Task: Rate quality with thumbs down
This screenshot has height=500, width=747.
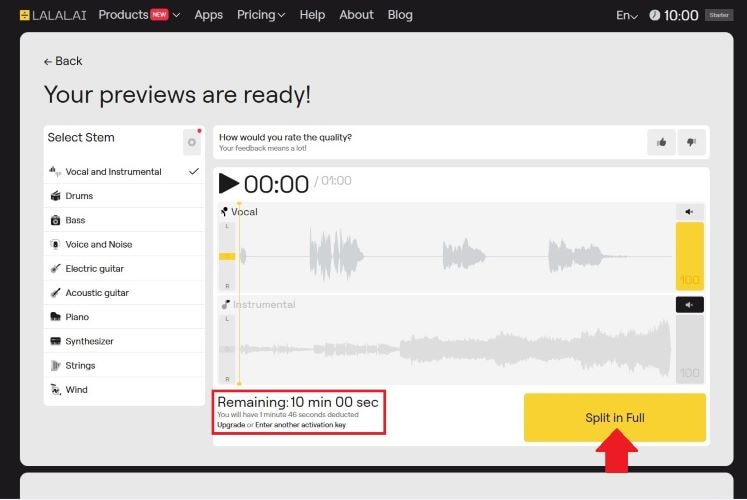Action: 691,142
